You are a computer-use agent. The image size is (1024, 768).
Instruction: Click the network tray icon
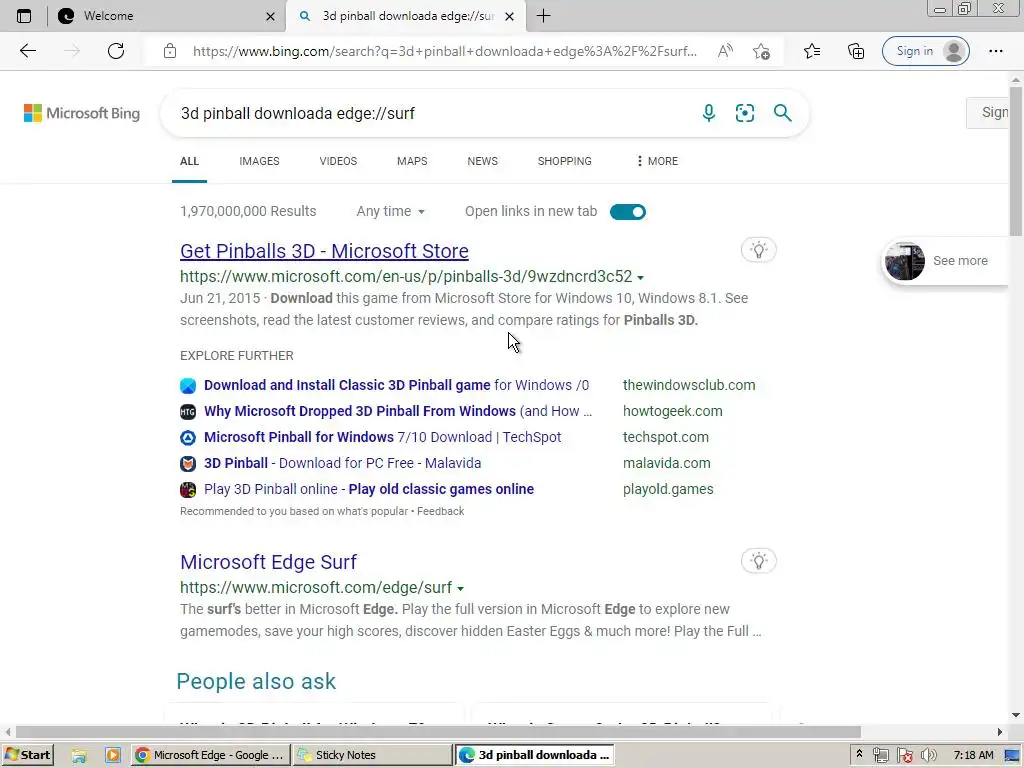(880, 755)
